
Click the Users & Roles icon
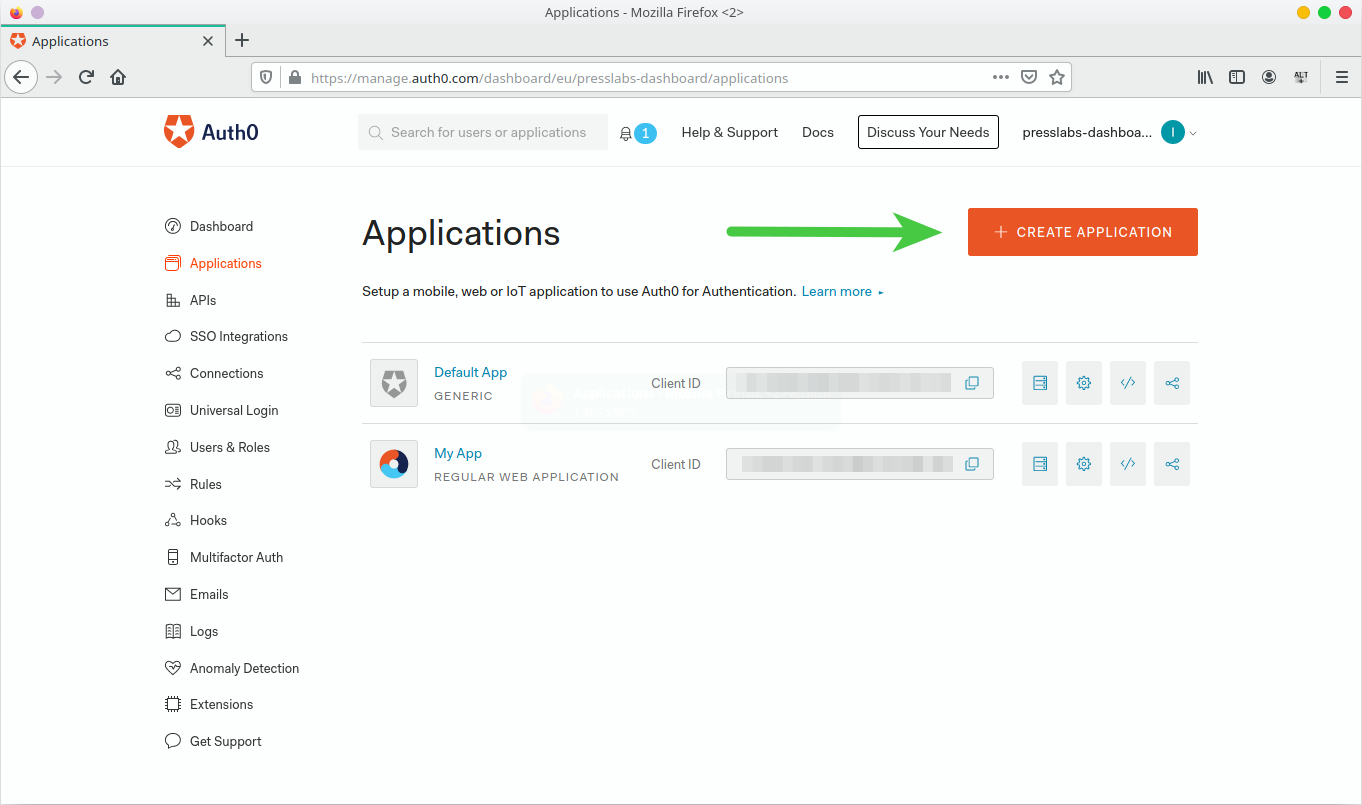point(172,447)
